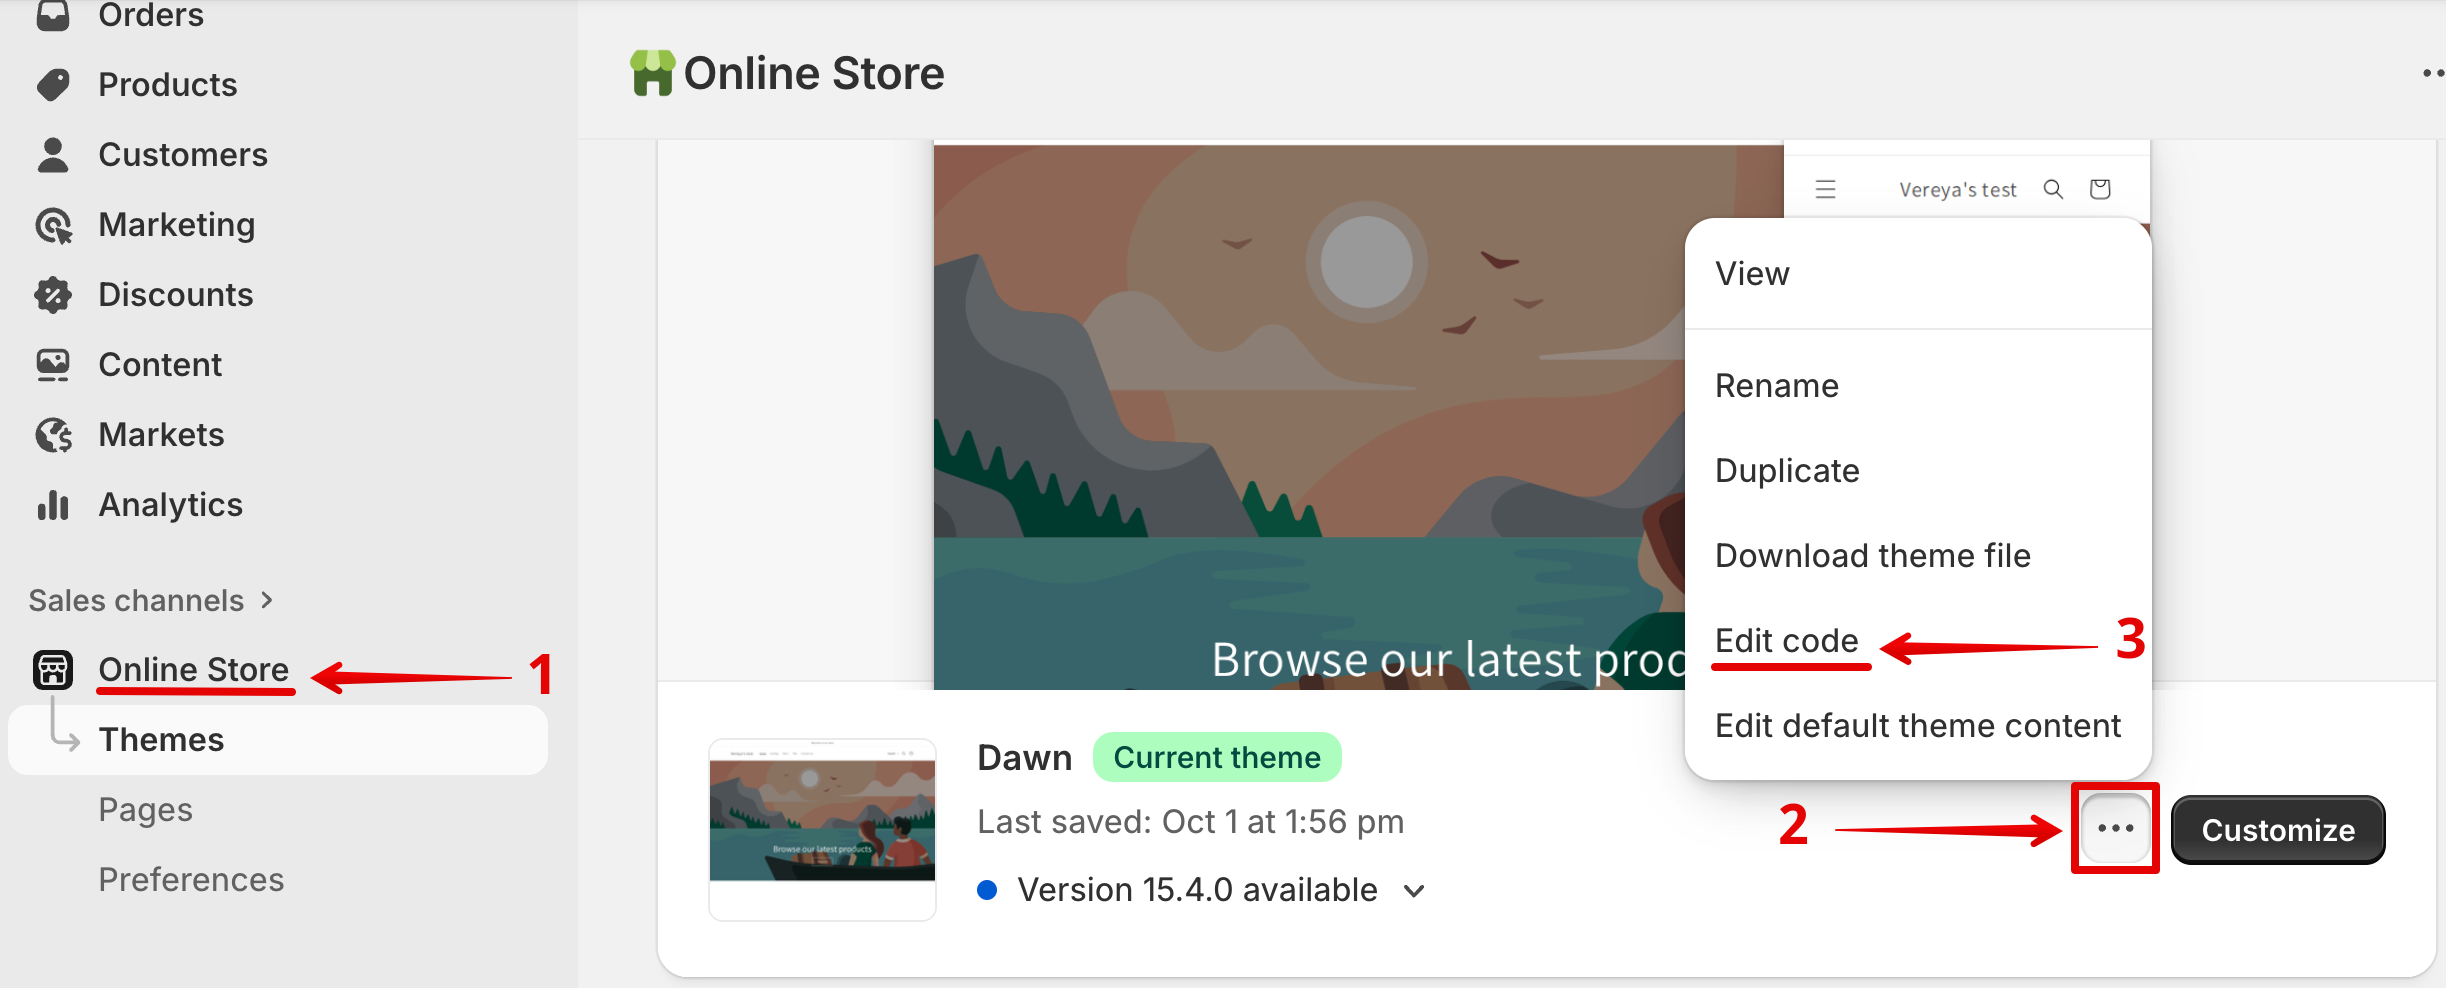Open Content section
Screen dimensions: 2446x988
(160, 365)
